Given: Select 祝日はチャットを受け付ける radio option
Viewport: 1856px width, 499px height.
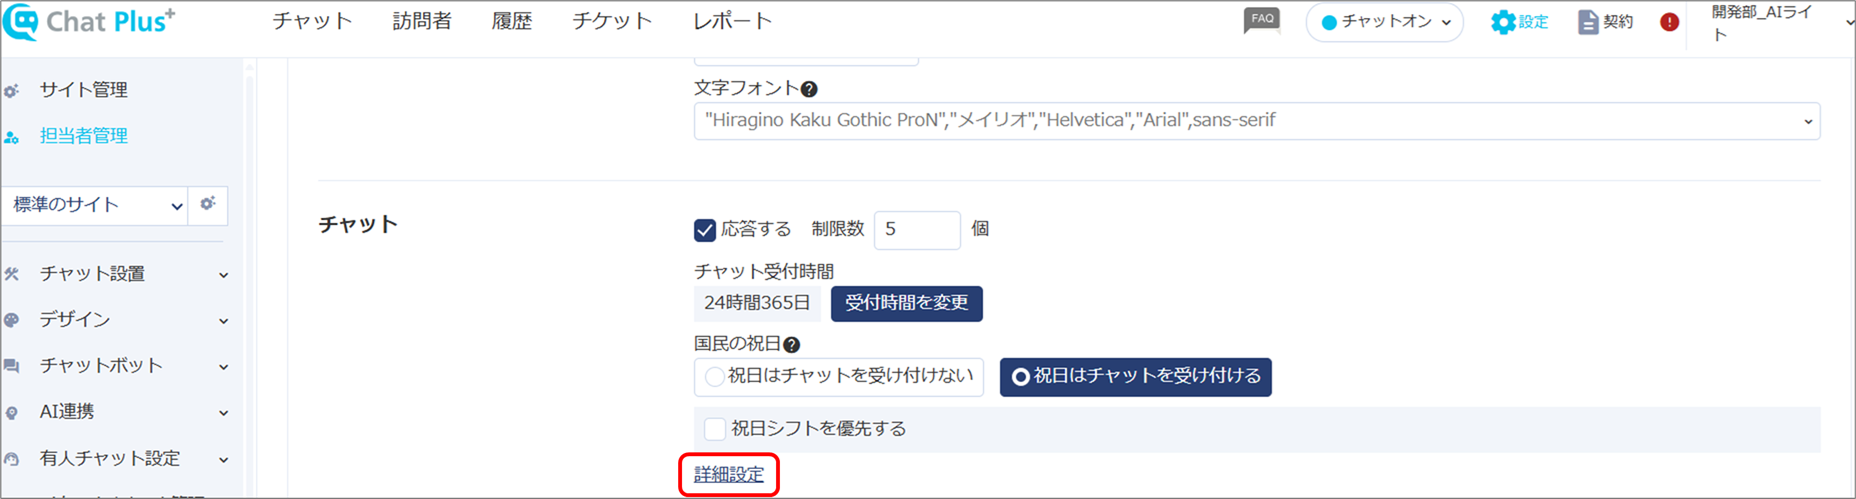Looking at the screenshot, I should tap(1136, 377).
